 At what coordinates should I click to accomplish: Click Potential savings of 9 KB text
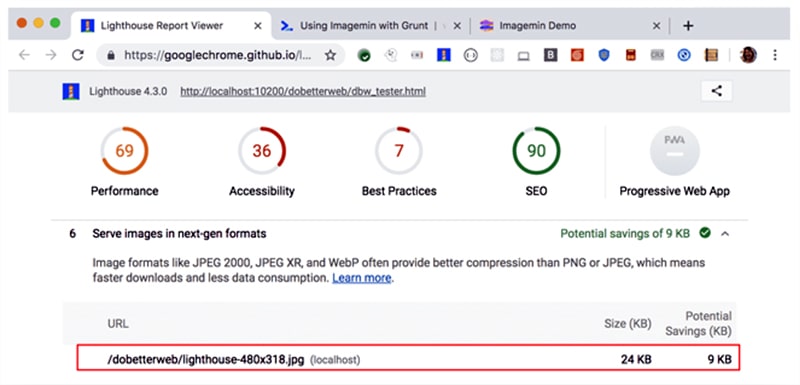[x=625, y=234]
